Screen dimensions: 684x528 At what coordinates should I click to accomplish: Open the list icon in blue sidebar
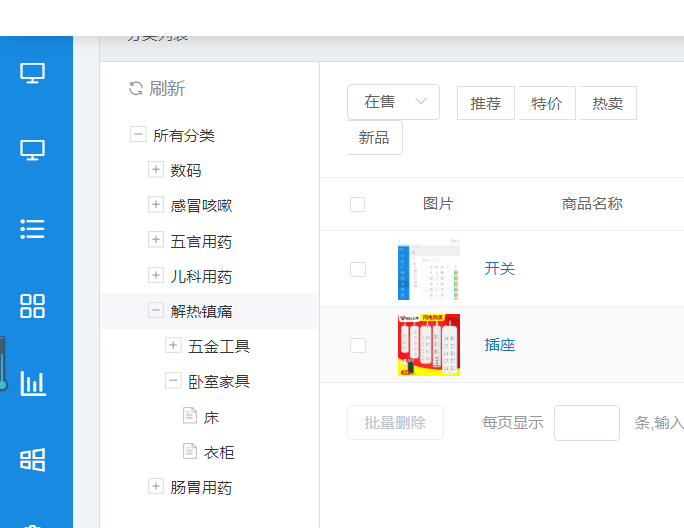pos(33,229)
